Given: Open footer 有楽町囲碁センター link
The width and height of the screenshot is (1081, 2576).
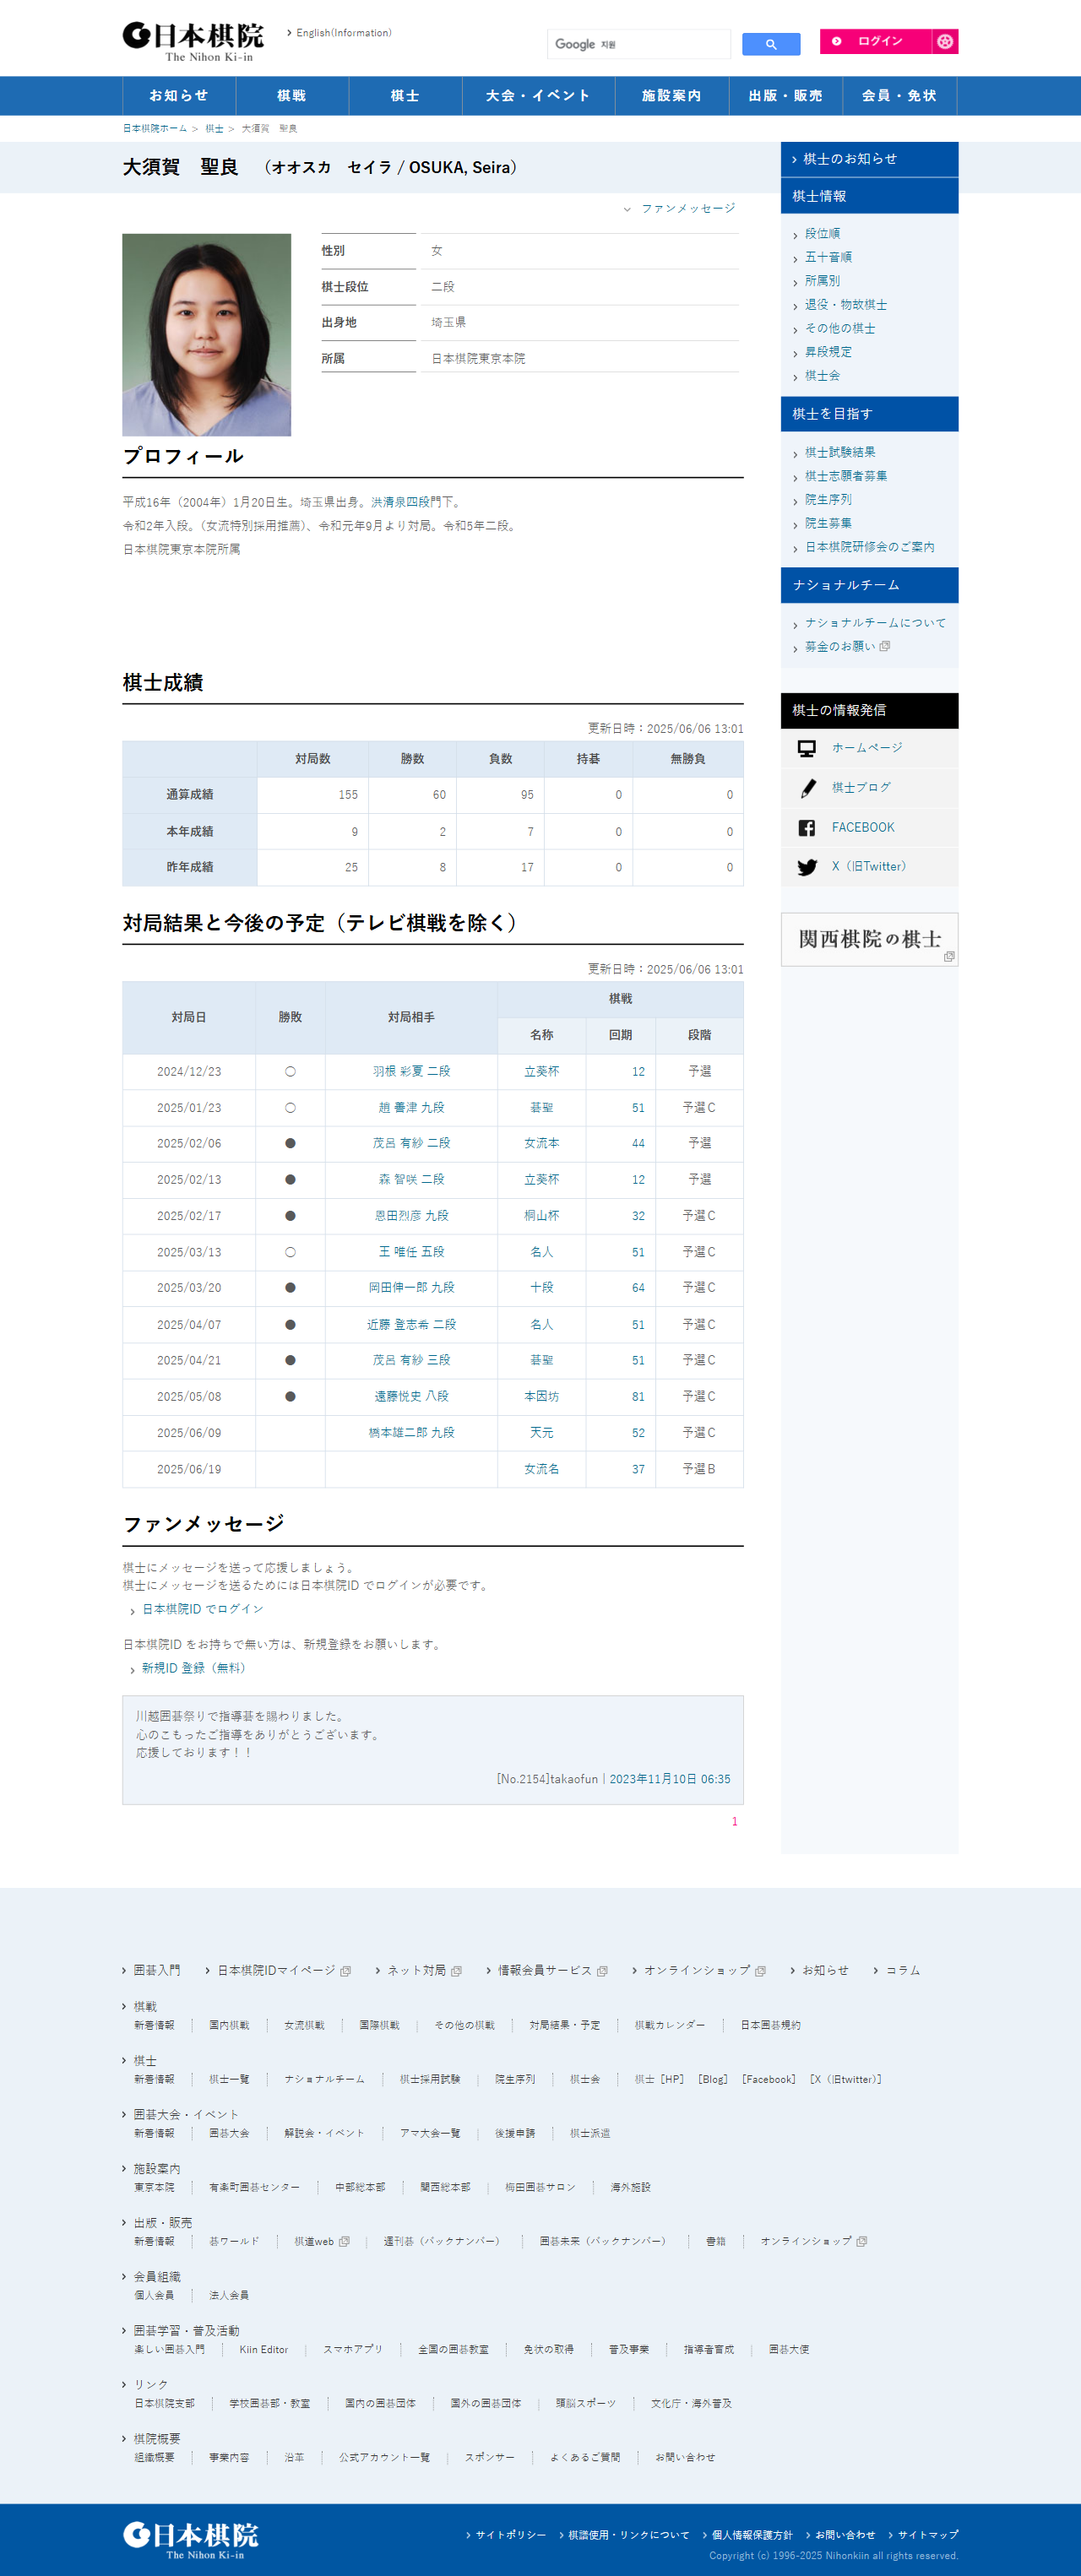Looking at the screenshot, I should tap(254, 2187).
